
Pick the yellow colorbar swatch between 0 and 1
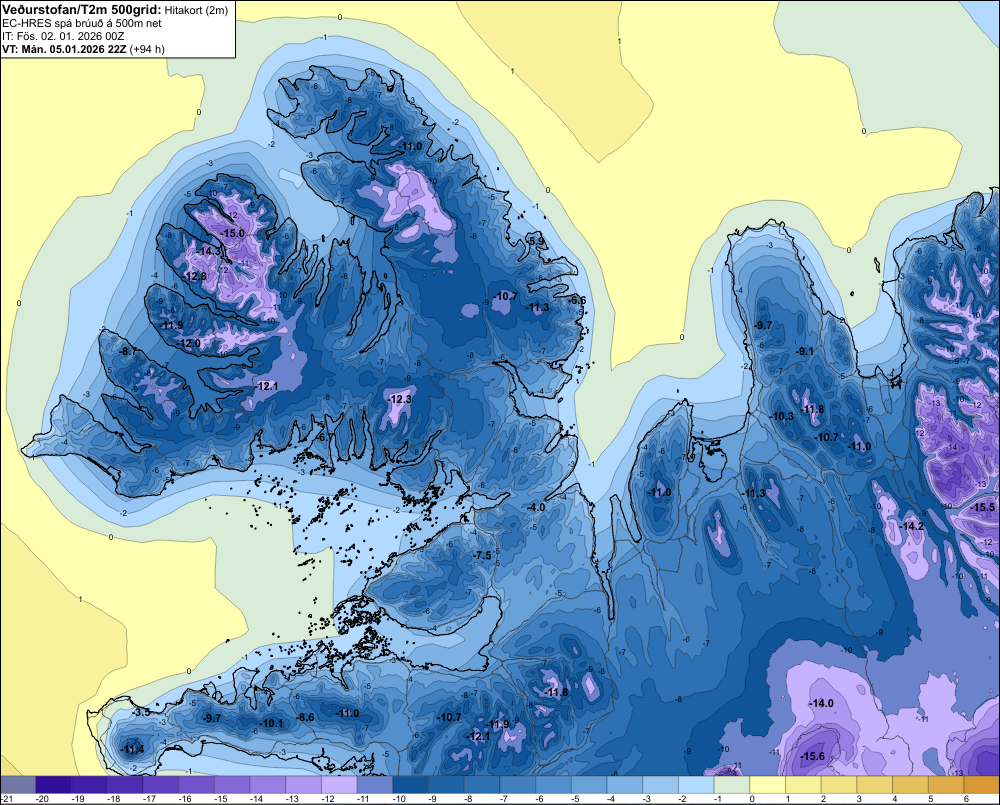(x=768, y=785)
